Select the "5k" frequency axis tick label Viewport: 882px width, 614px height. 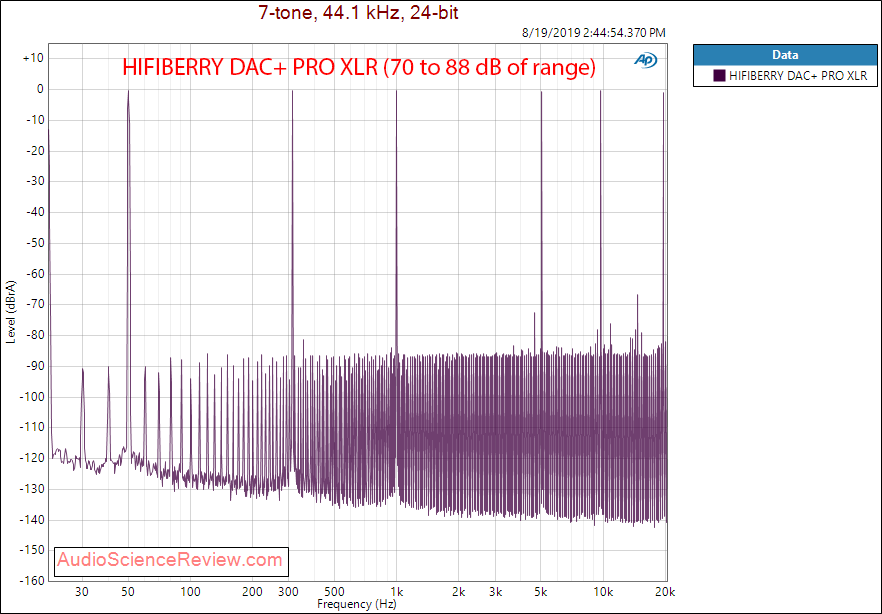point(541,592)
